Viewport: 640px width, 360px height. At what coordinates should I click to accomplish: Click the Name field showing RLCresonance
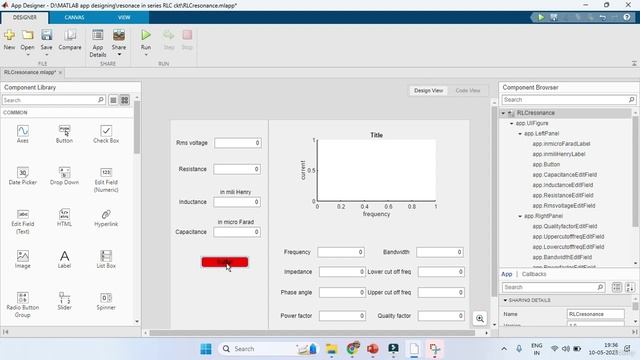click(x=596, y=314)
